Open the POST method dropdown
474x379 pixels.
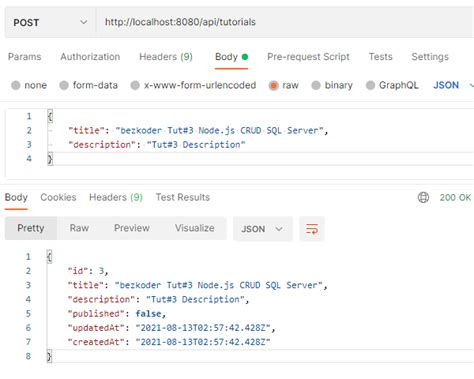click(x=50, y=22)
